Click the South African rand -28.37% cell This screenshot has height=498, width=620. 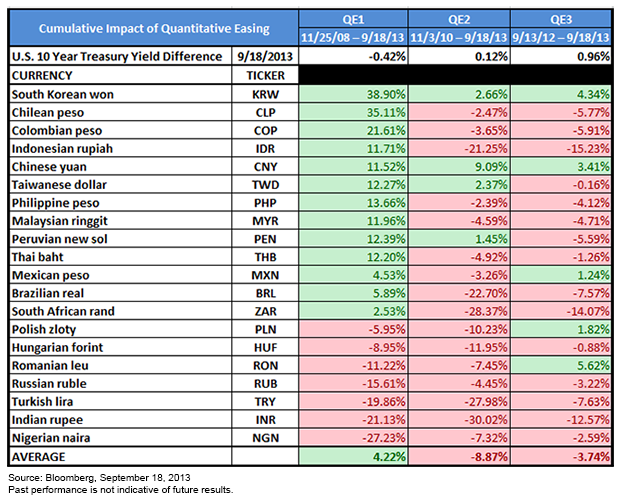point(459,311)
